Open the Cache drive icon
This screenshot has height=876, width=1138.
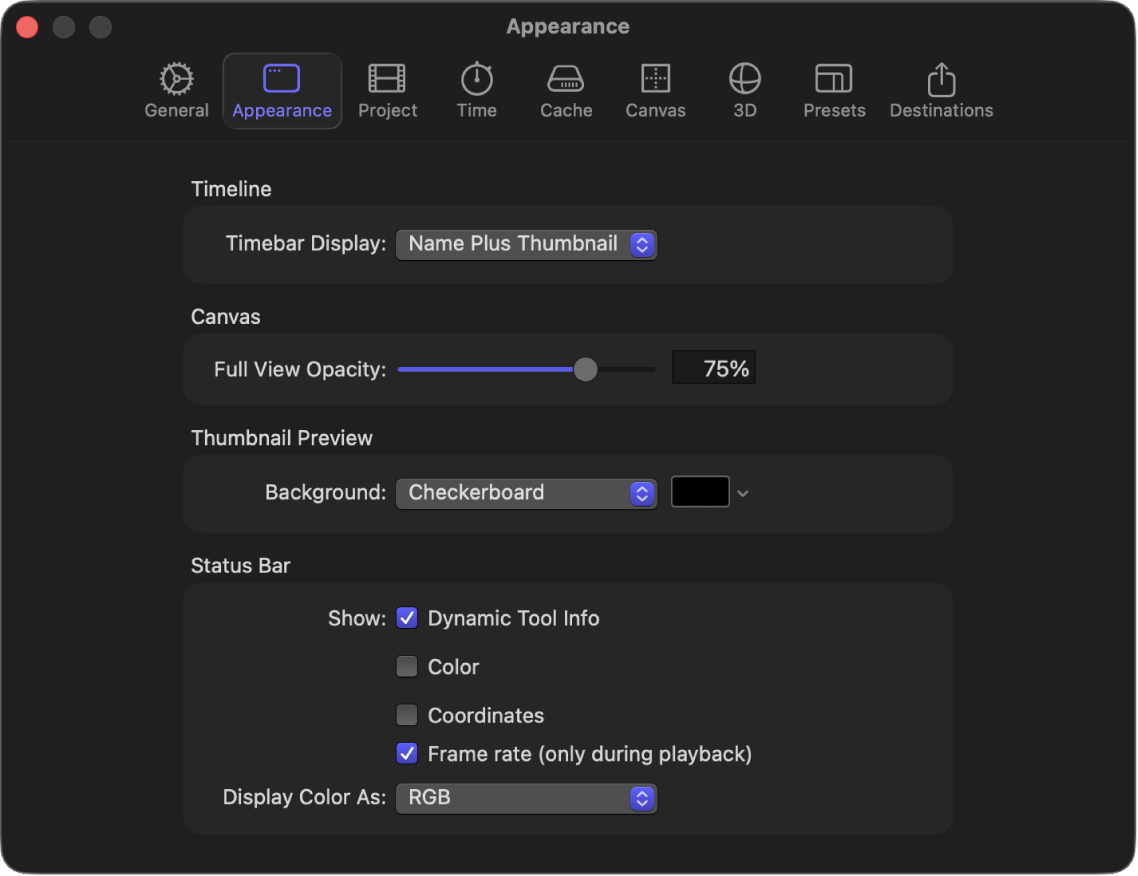click(x=565, y=79)
